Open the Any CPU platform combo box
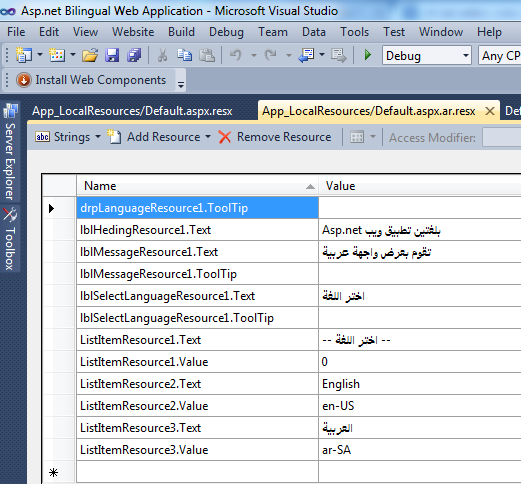Image resolution: width=521 pixels, height=484 pixels. (499, 55)
